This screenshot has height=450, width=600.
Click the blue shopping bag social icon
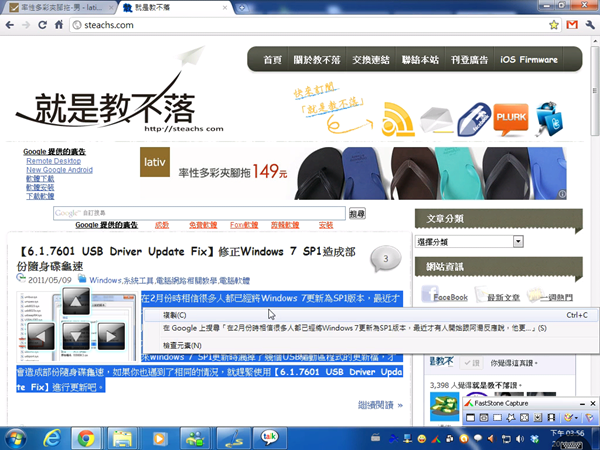(549, 119)
